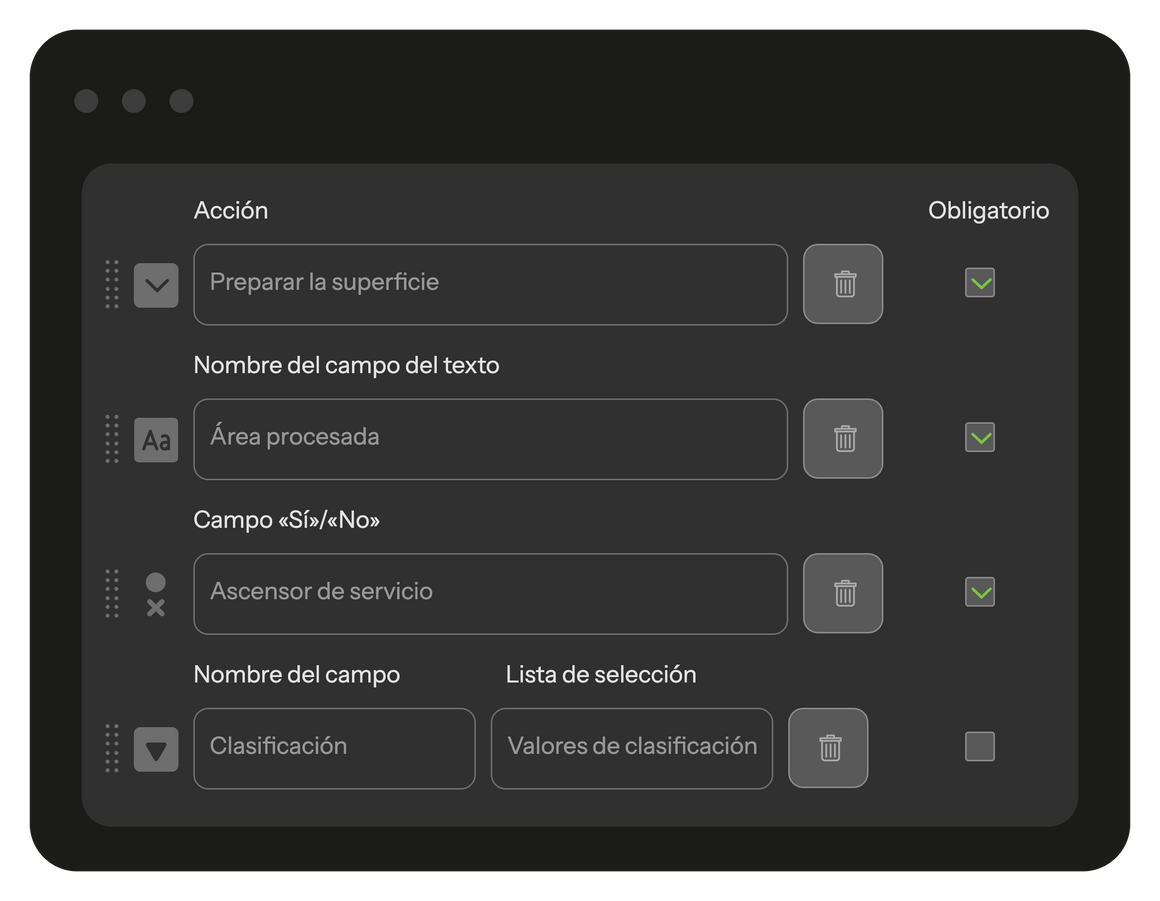Viewport: 1160px width, 901px height.
Task: Enable Obligatorio checkbox for Clasificación row
Action: [980, 746]
